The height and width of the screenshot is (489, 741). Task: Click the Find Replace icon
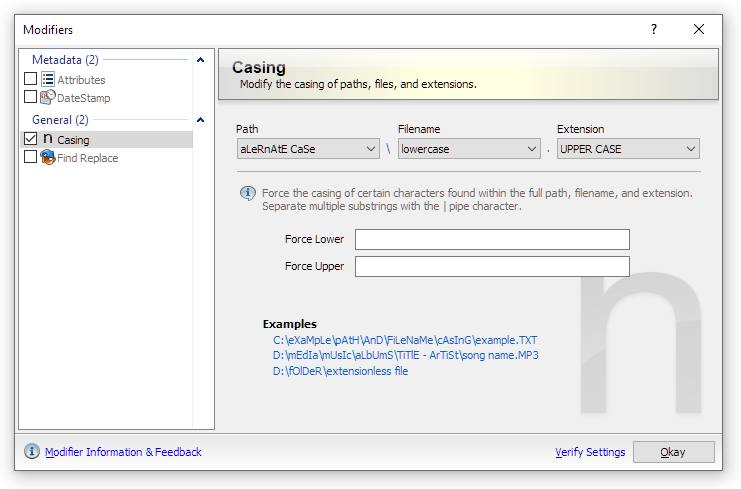47,158
